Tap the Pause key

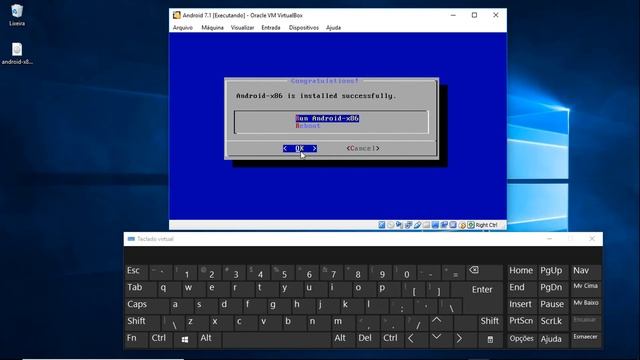point(553,305)
